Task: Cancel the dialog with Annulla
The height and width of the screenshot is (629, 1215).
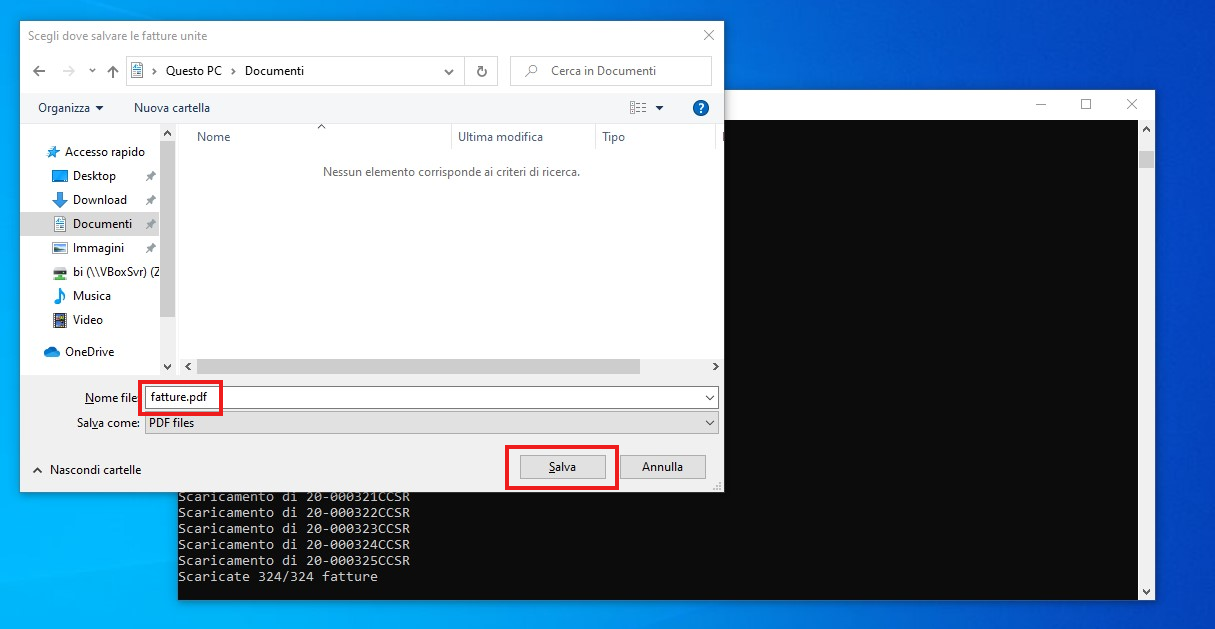Action: click(662, 467)
